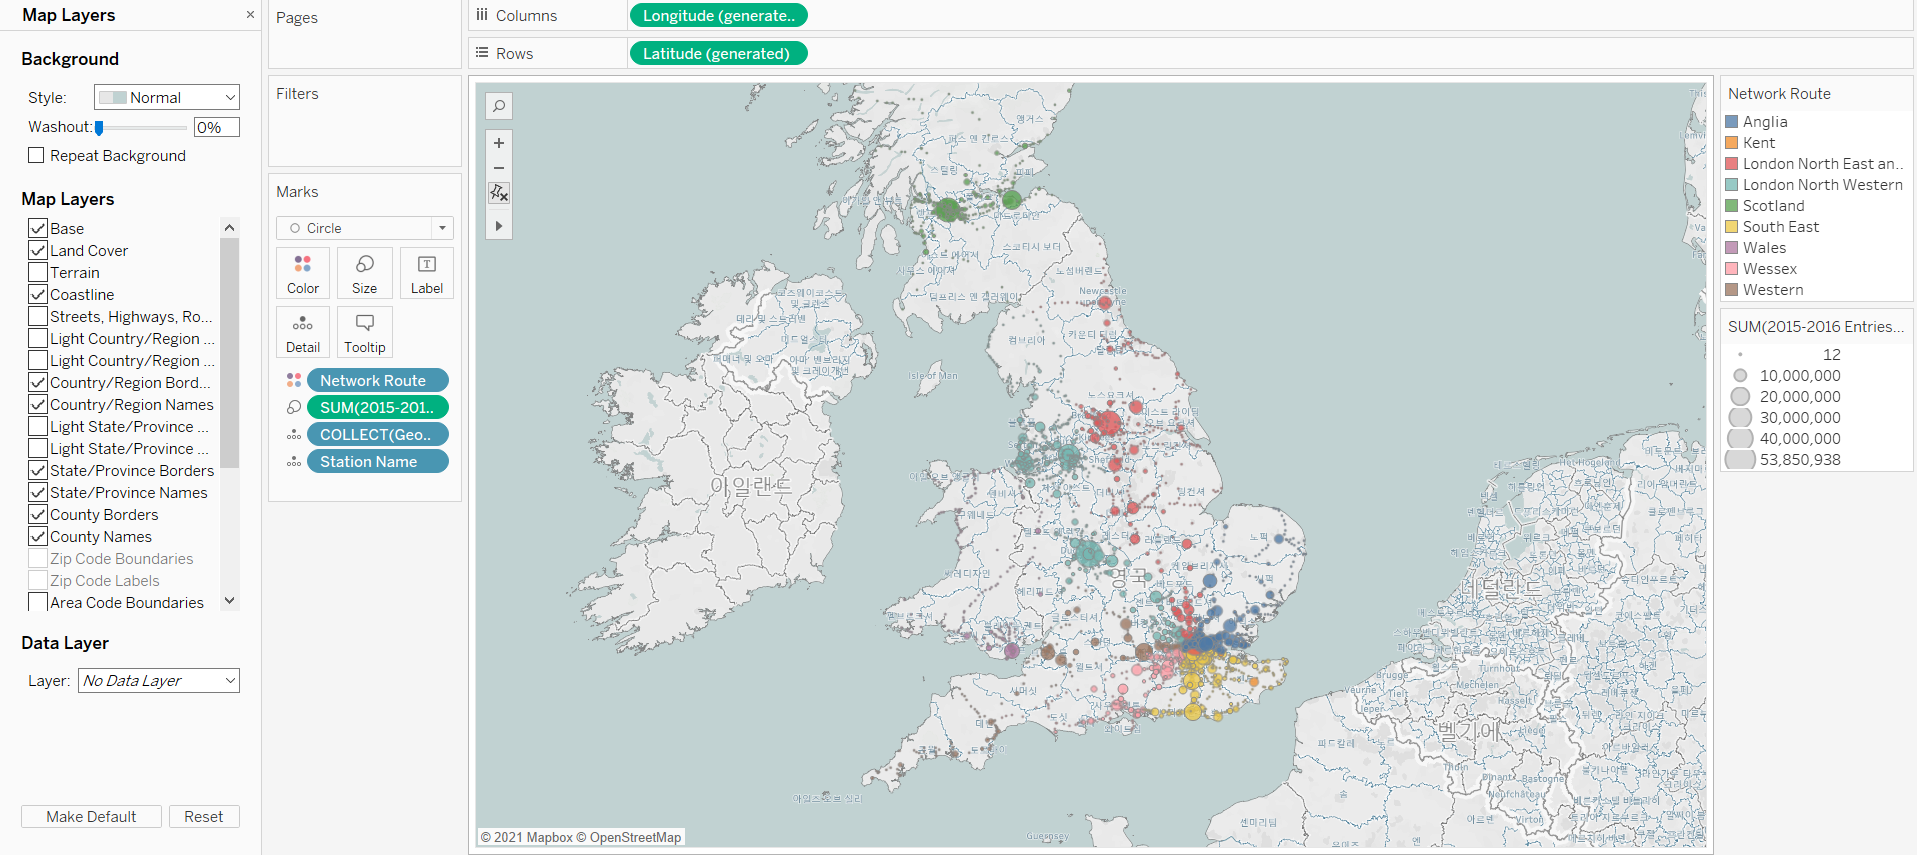Screen dimensions: 1917x855
Task: Select the Latitude (generated) pill
Action: tap(718, 53)
